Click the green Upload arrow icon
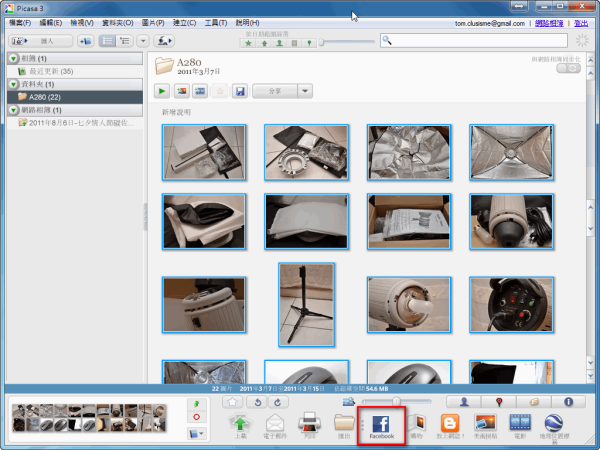 242,422
